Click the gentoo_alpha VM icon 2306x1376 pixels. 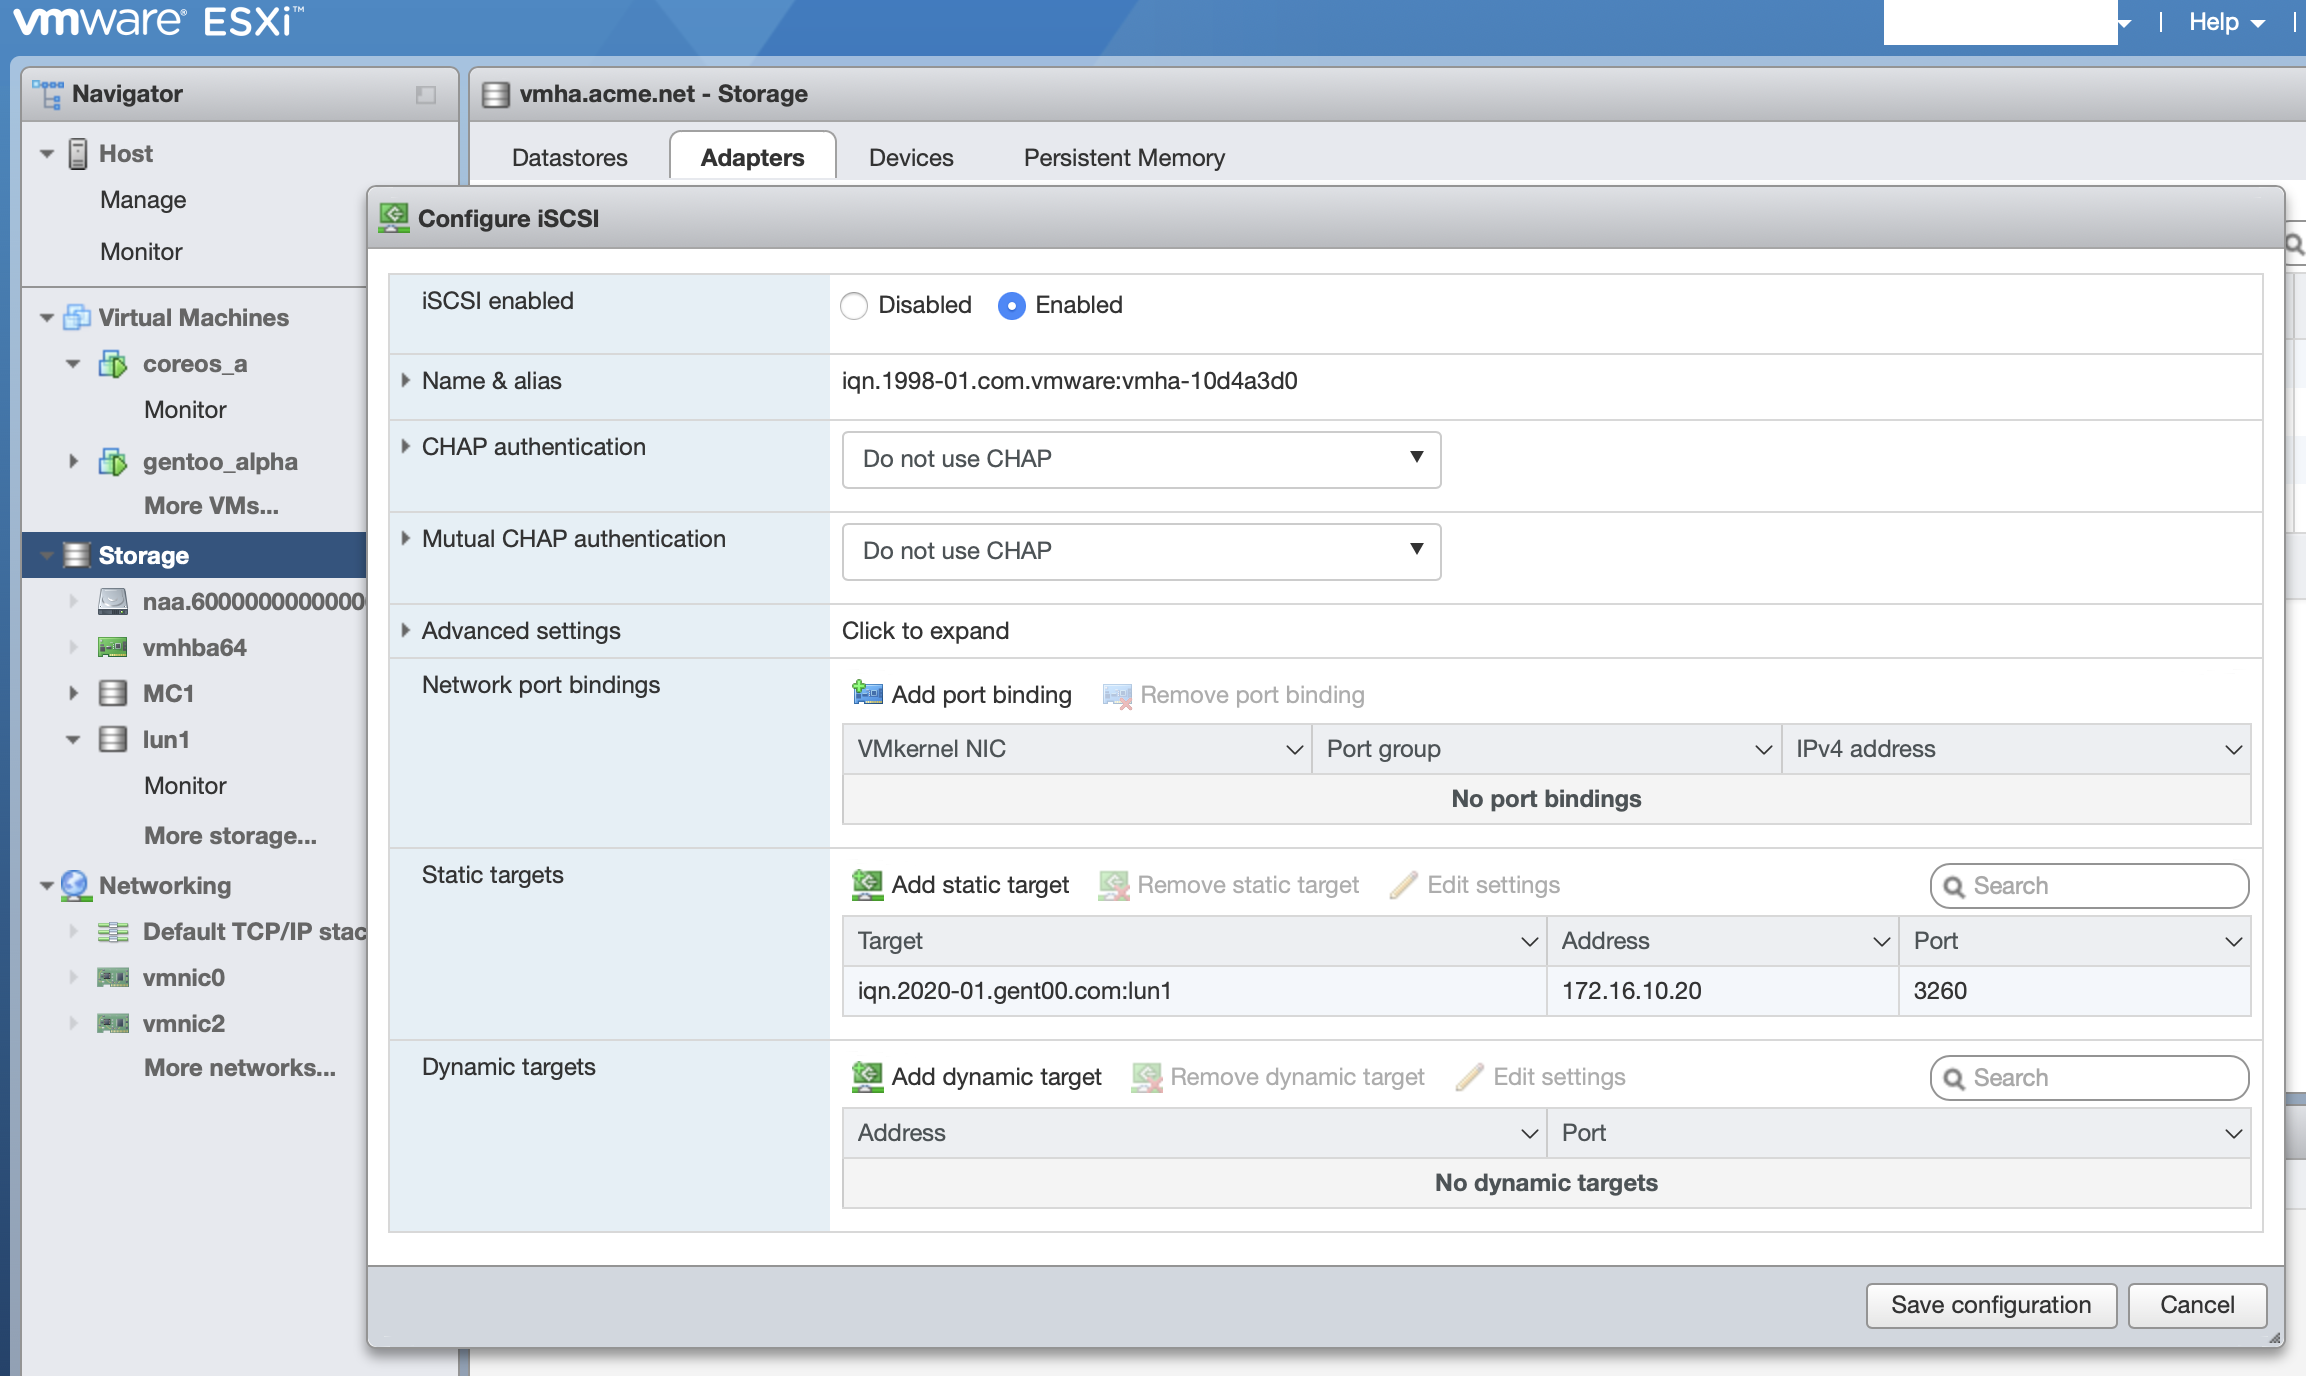click(113, 462)
